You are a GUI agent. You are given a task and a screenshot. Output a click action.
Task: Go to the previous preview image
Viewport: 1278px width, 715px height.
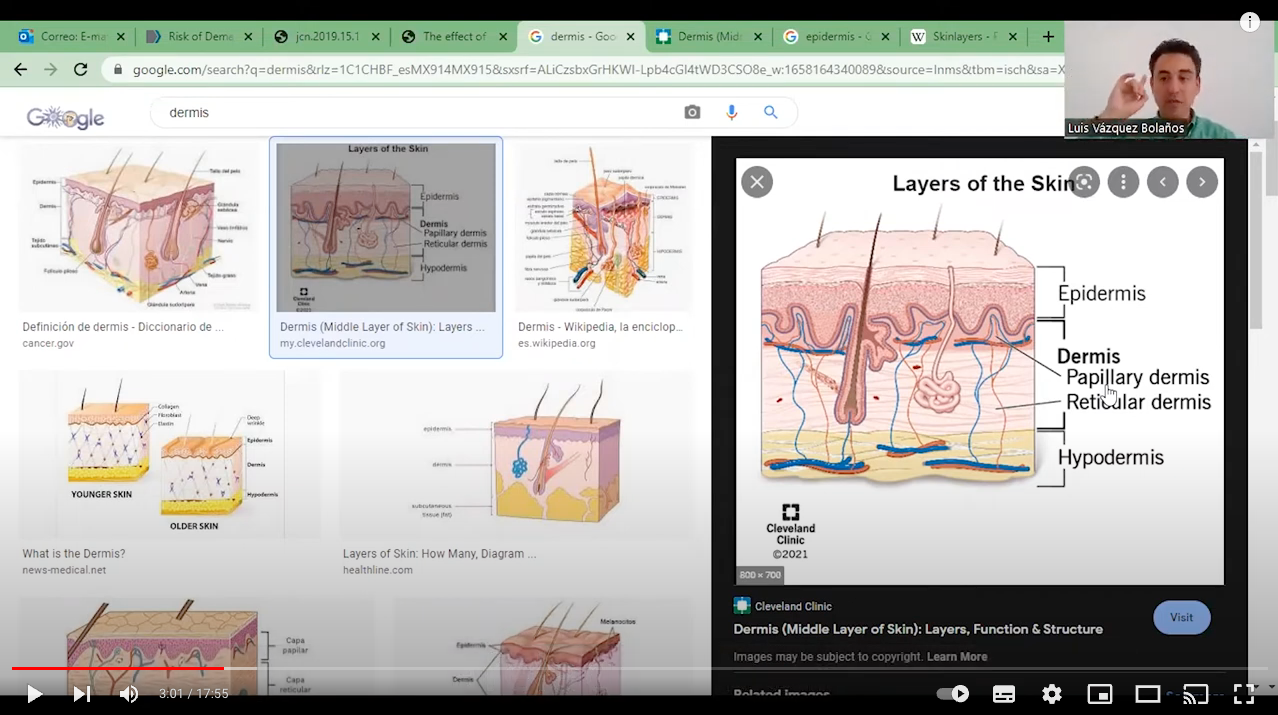[1162, 182]
